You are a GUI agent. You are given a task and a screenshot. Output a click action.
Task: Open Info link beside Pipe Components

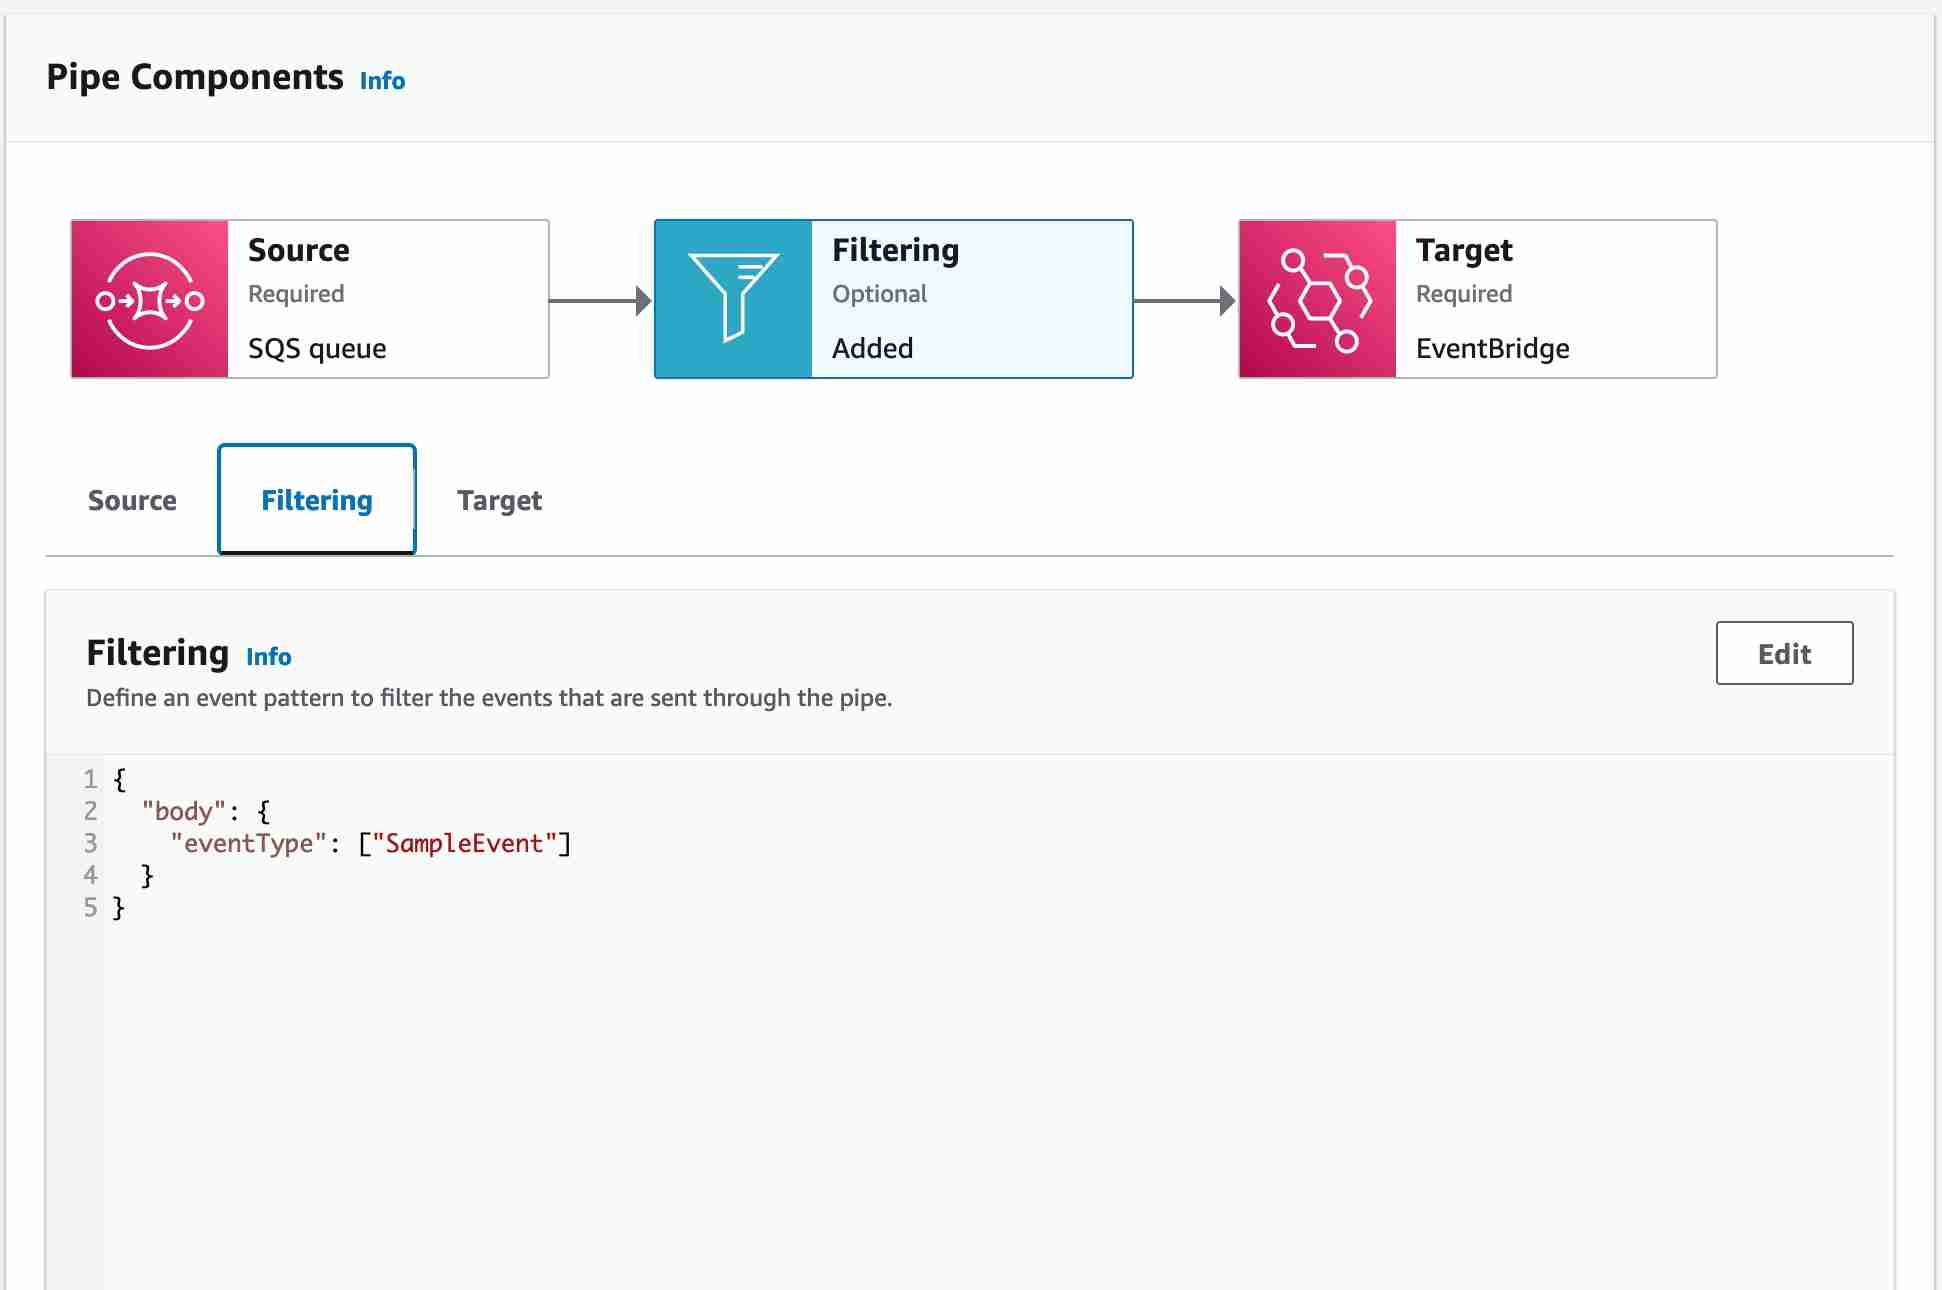382,81
